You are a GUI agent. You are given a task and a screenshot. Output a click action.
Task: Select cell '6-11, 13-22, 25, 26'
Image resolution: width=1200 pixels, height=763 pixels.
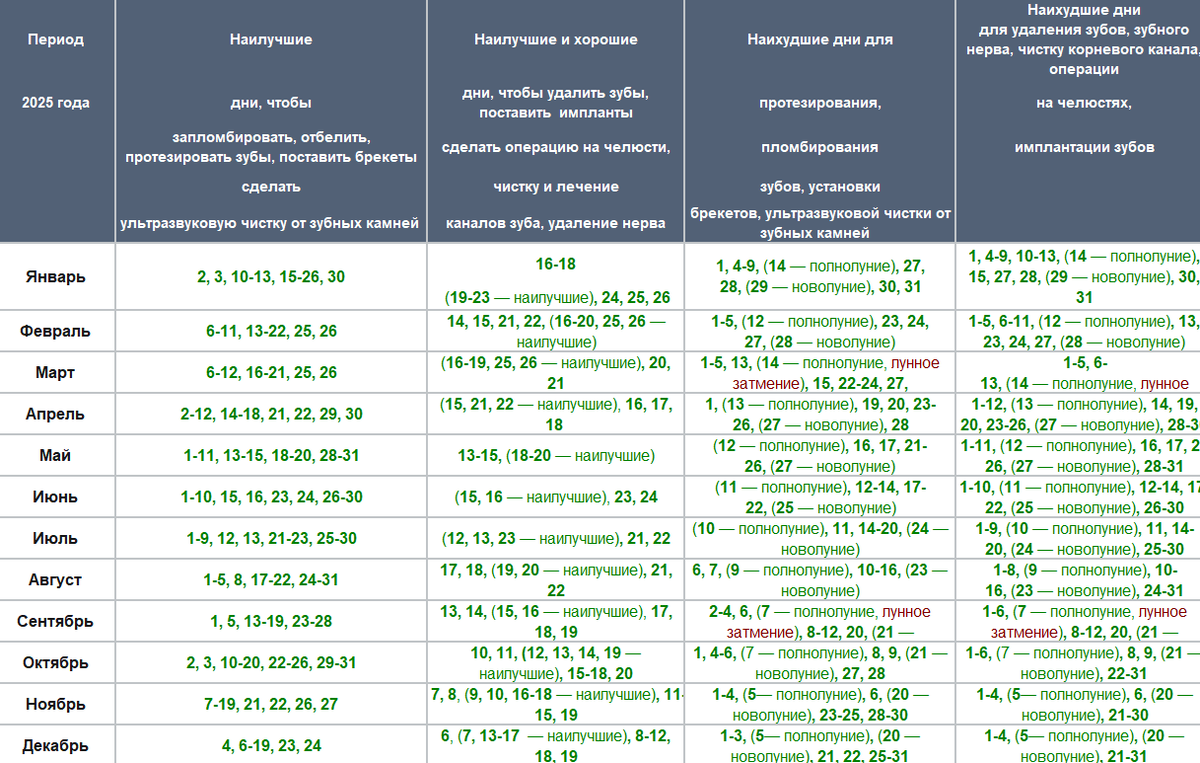270,331
